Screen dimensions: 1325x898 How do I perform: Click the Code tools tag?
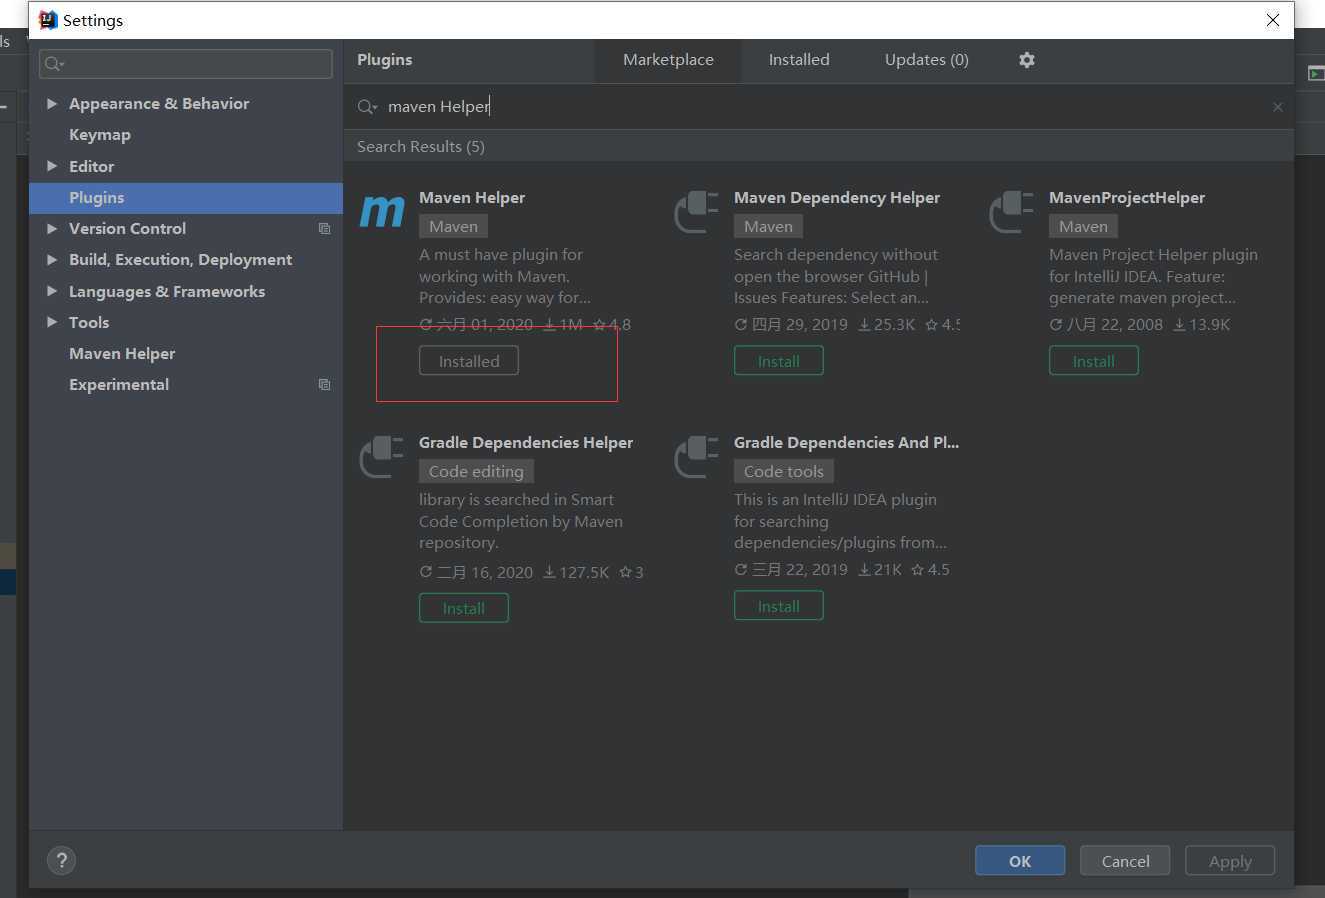click(x=783, y=472)
